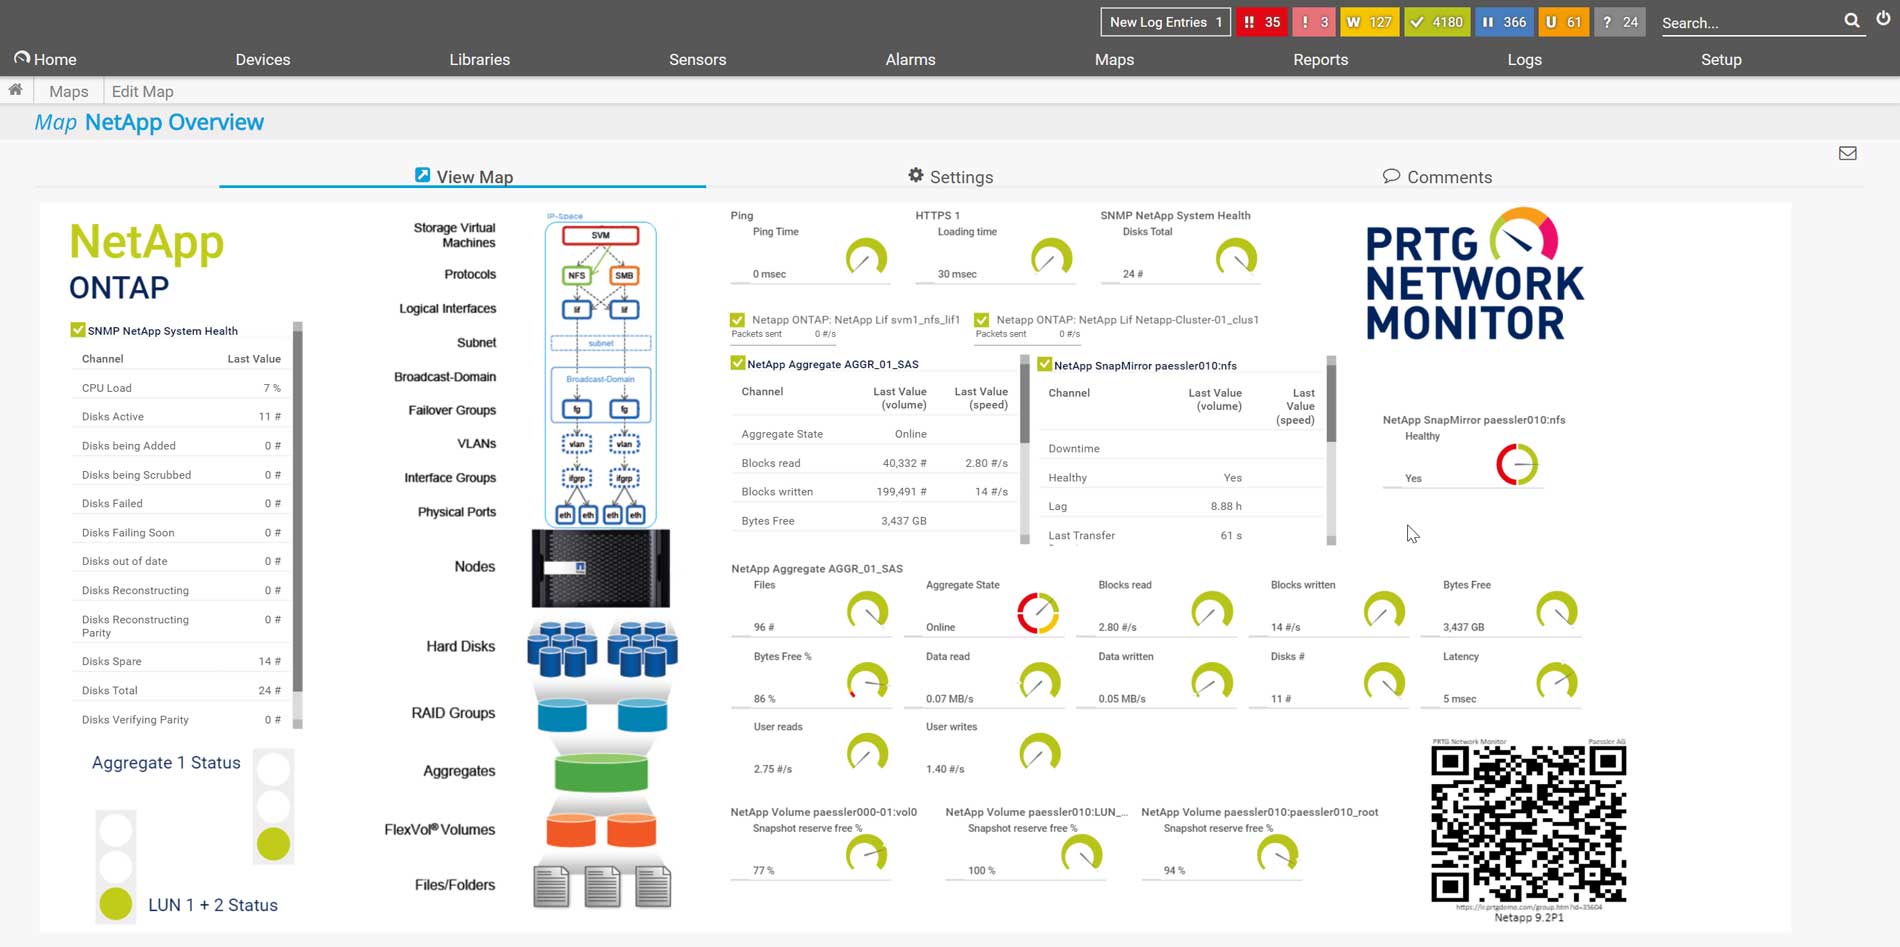1900x947 pixels.
Task: Click the orange FlexVol Volumes icon
Action: [x=600, y=830]
